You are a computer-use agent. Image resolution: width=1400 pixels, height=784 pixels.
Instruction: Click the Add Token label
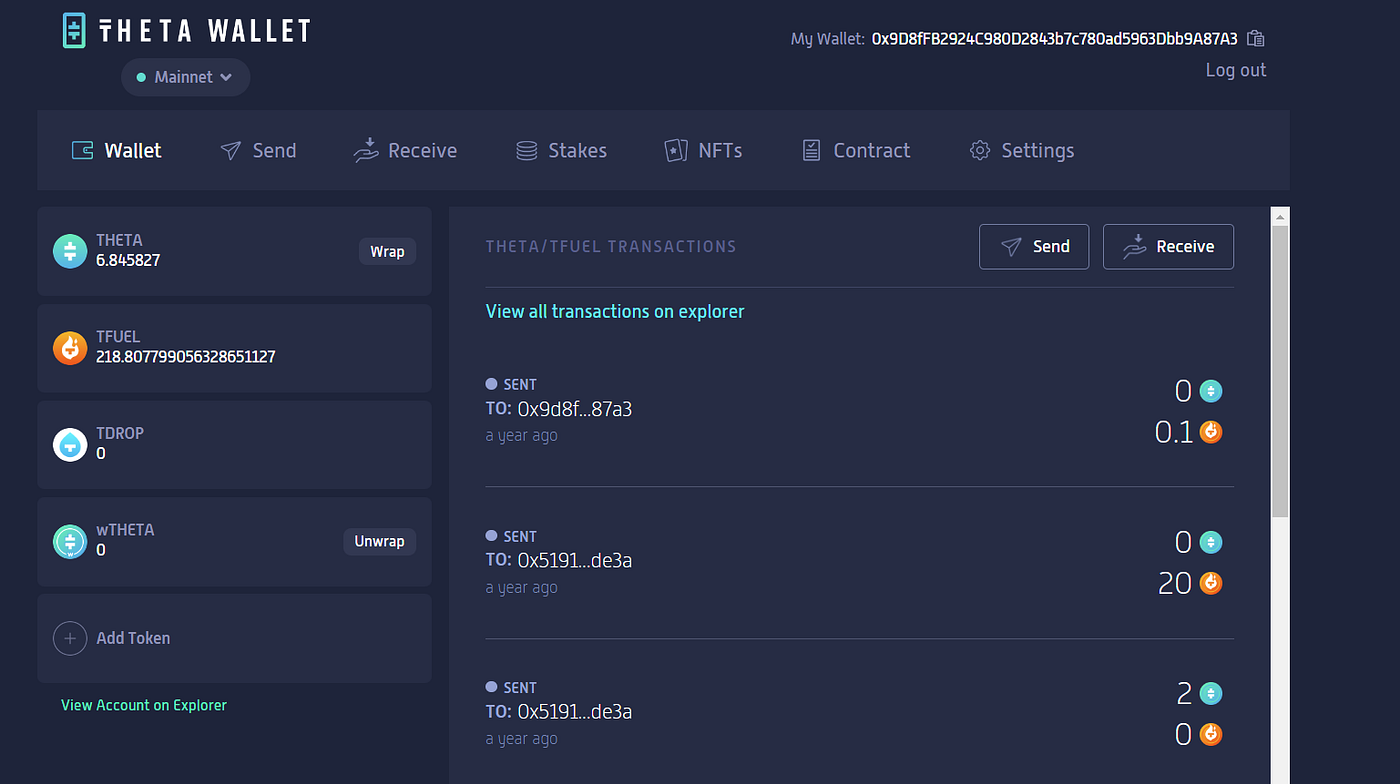[x=133, y=638]
